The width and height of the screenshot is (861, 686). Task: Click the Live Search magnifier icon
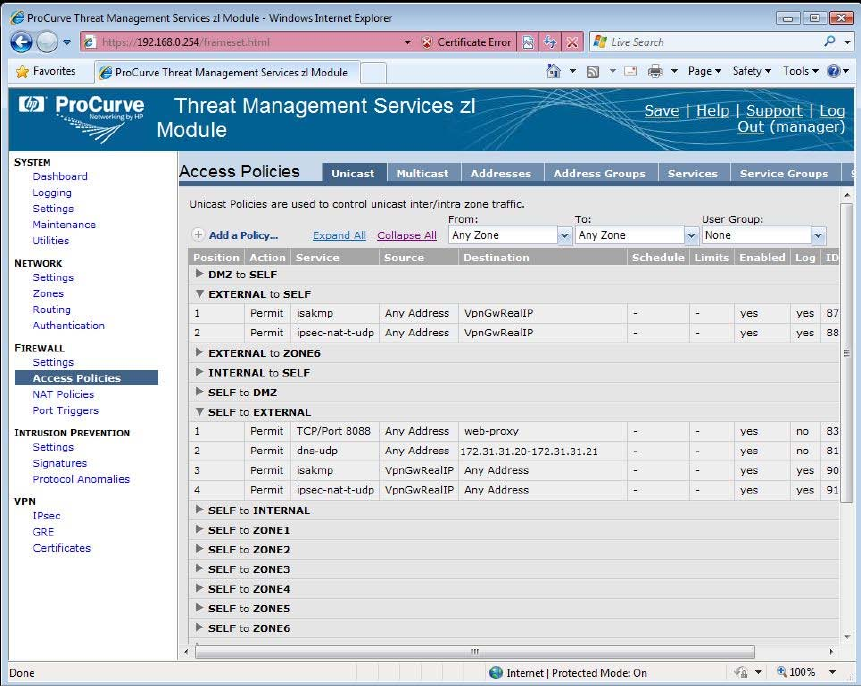830,41
